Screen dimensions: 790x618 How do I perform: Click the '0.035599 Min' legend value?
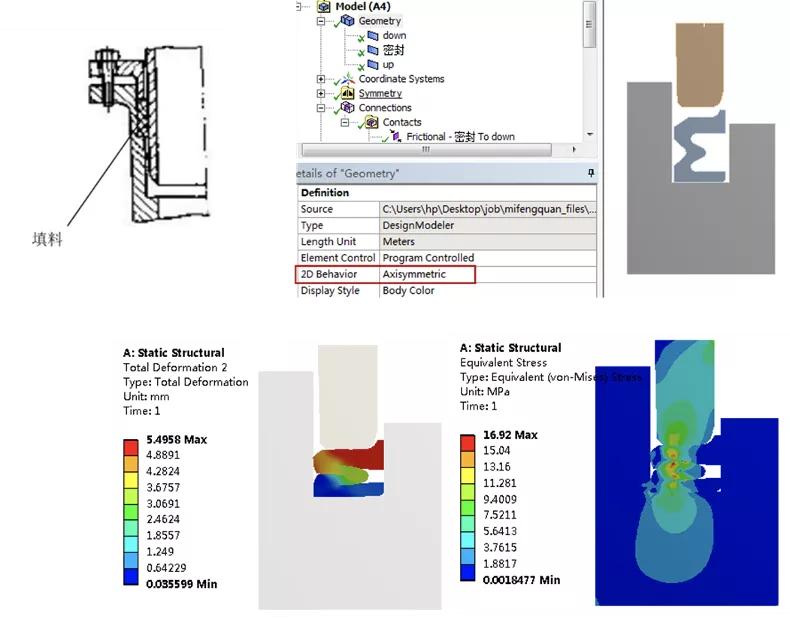point(181,584)
